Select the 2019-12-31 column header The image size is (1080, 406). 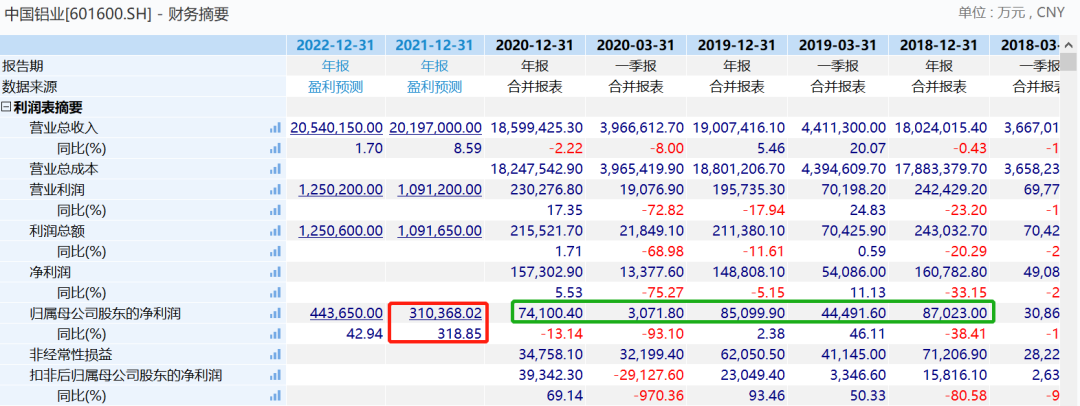point(737,45)
